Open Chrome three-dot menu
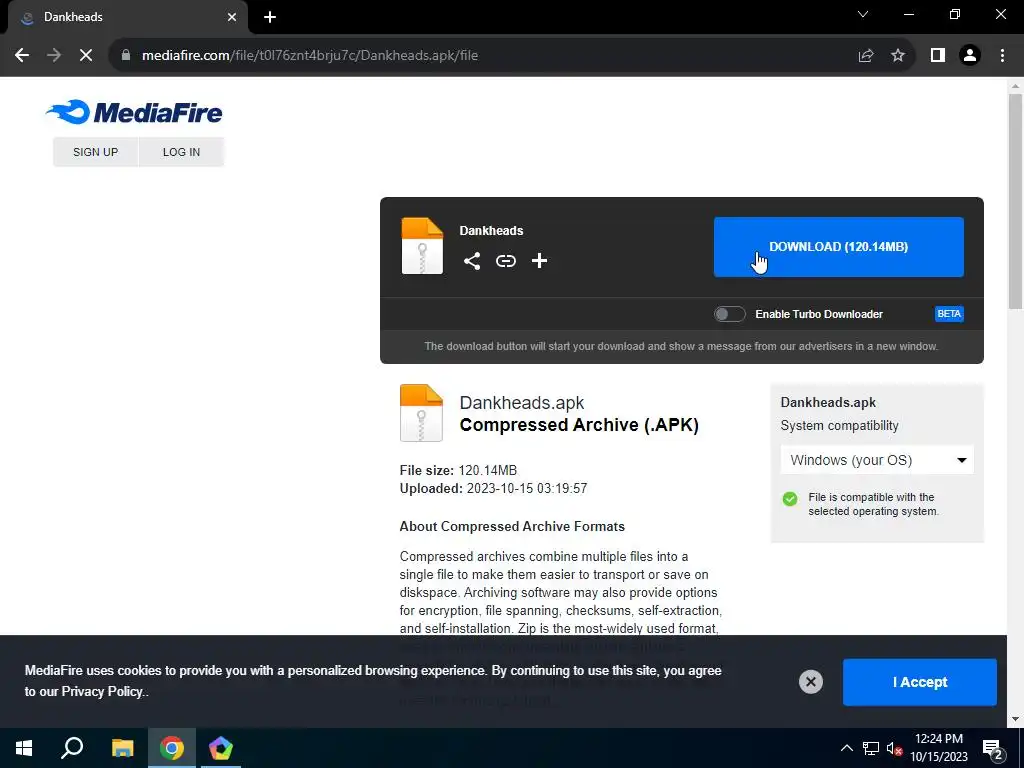This screenshot has width=1024, height=768. [1002, 56]
